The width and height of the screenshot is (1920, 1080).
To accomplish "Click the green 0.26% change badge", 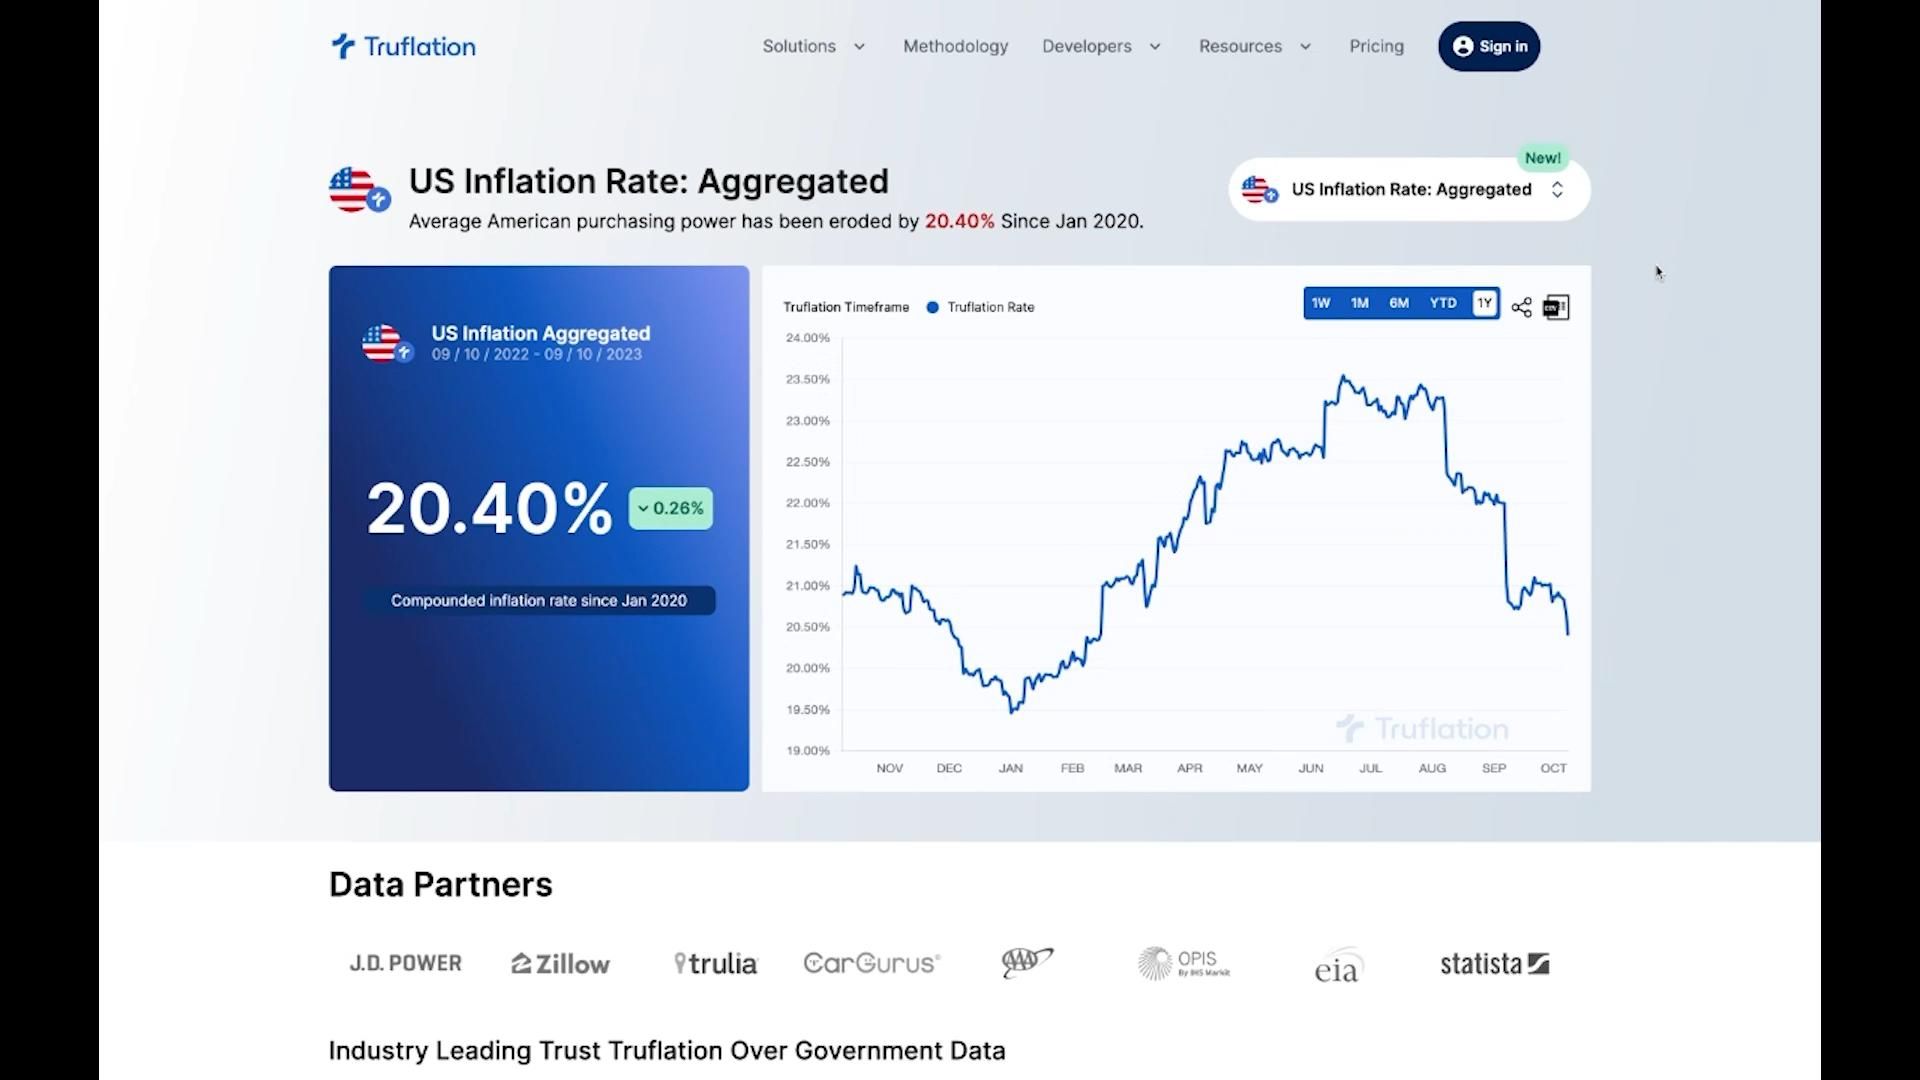I will [670, 508].
